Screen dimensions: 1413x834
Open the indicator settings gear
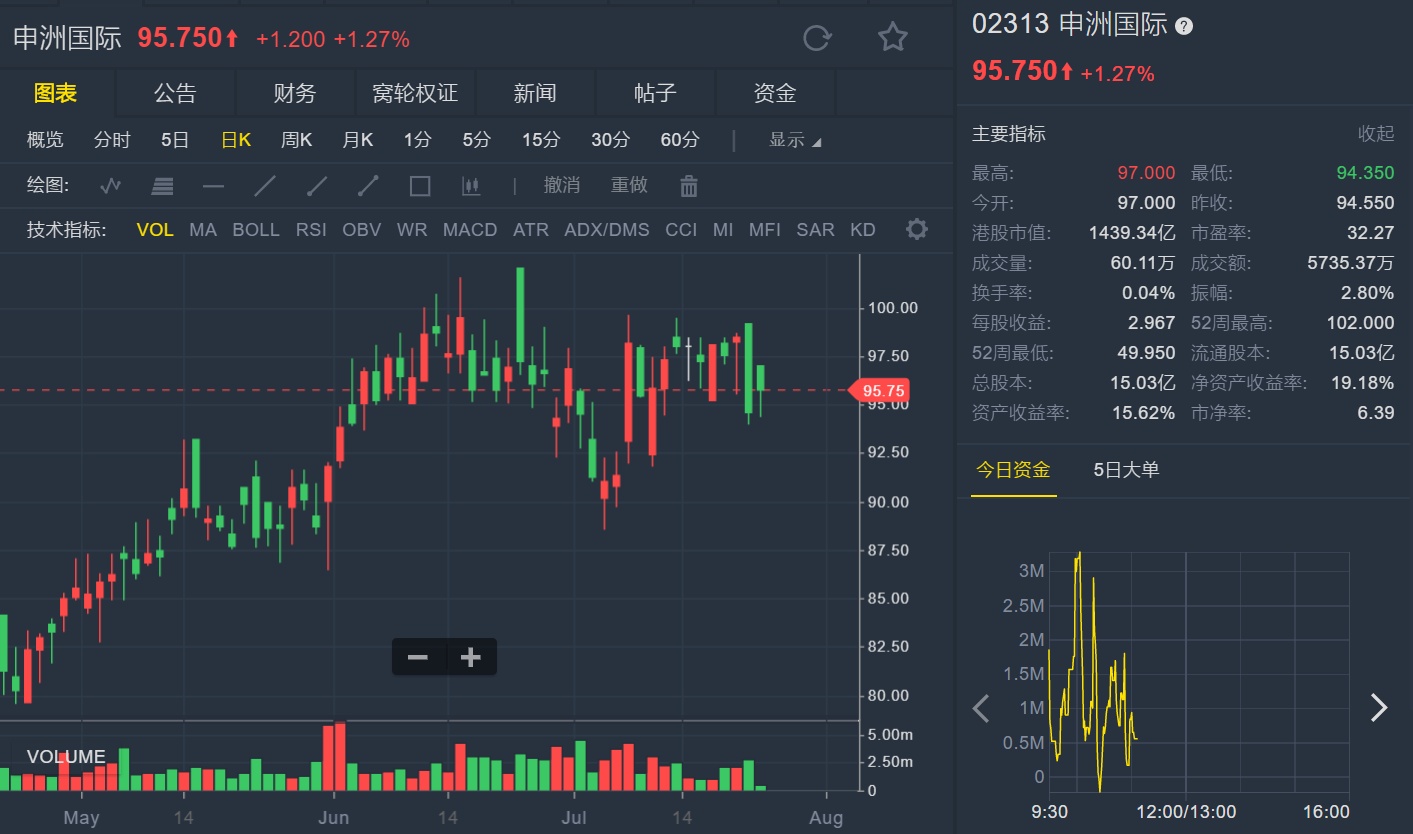(x=916, y=230)
